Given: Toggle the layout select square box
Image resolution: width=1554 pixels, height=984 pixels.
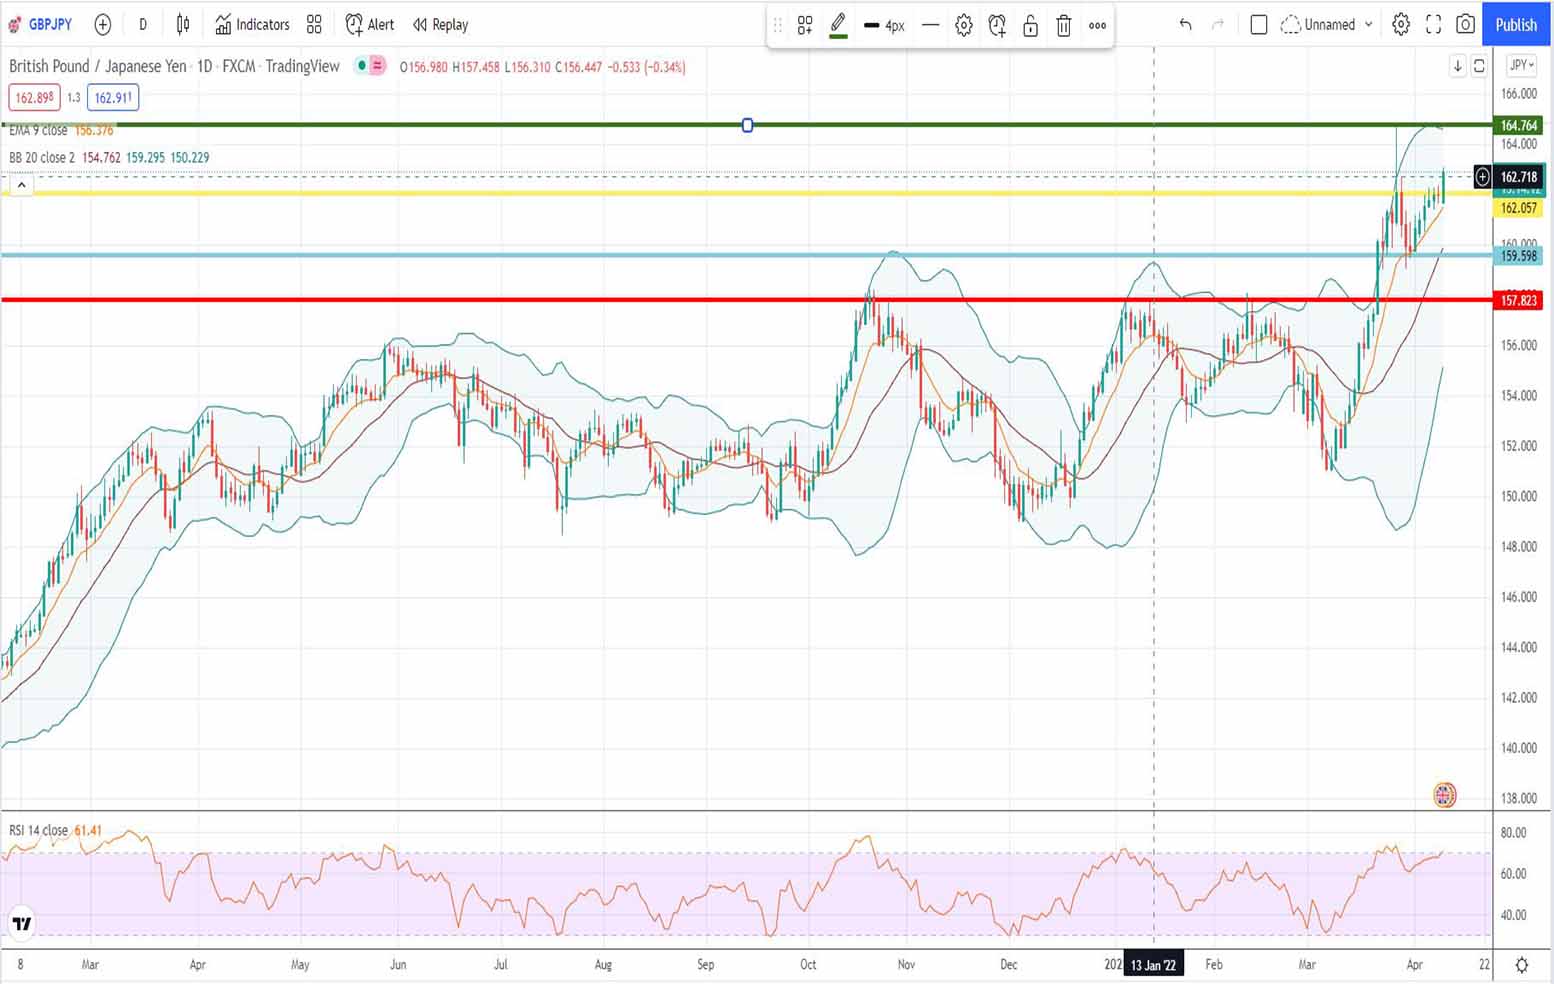Looking at the screenshot, I should (x=1259, y=25).
